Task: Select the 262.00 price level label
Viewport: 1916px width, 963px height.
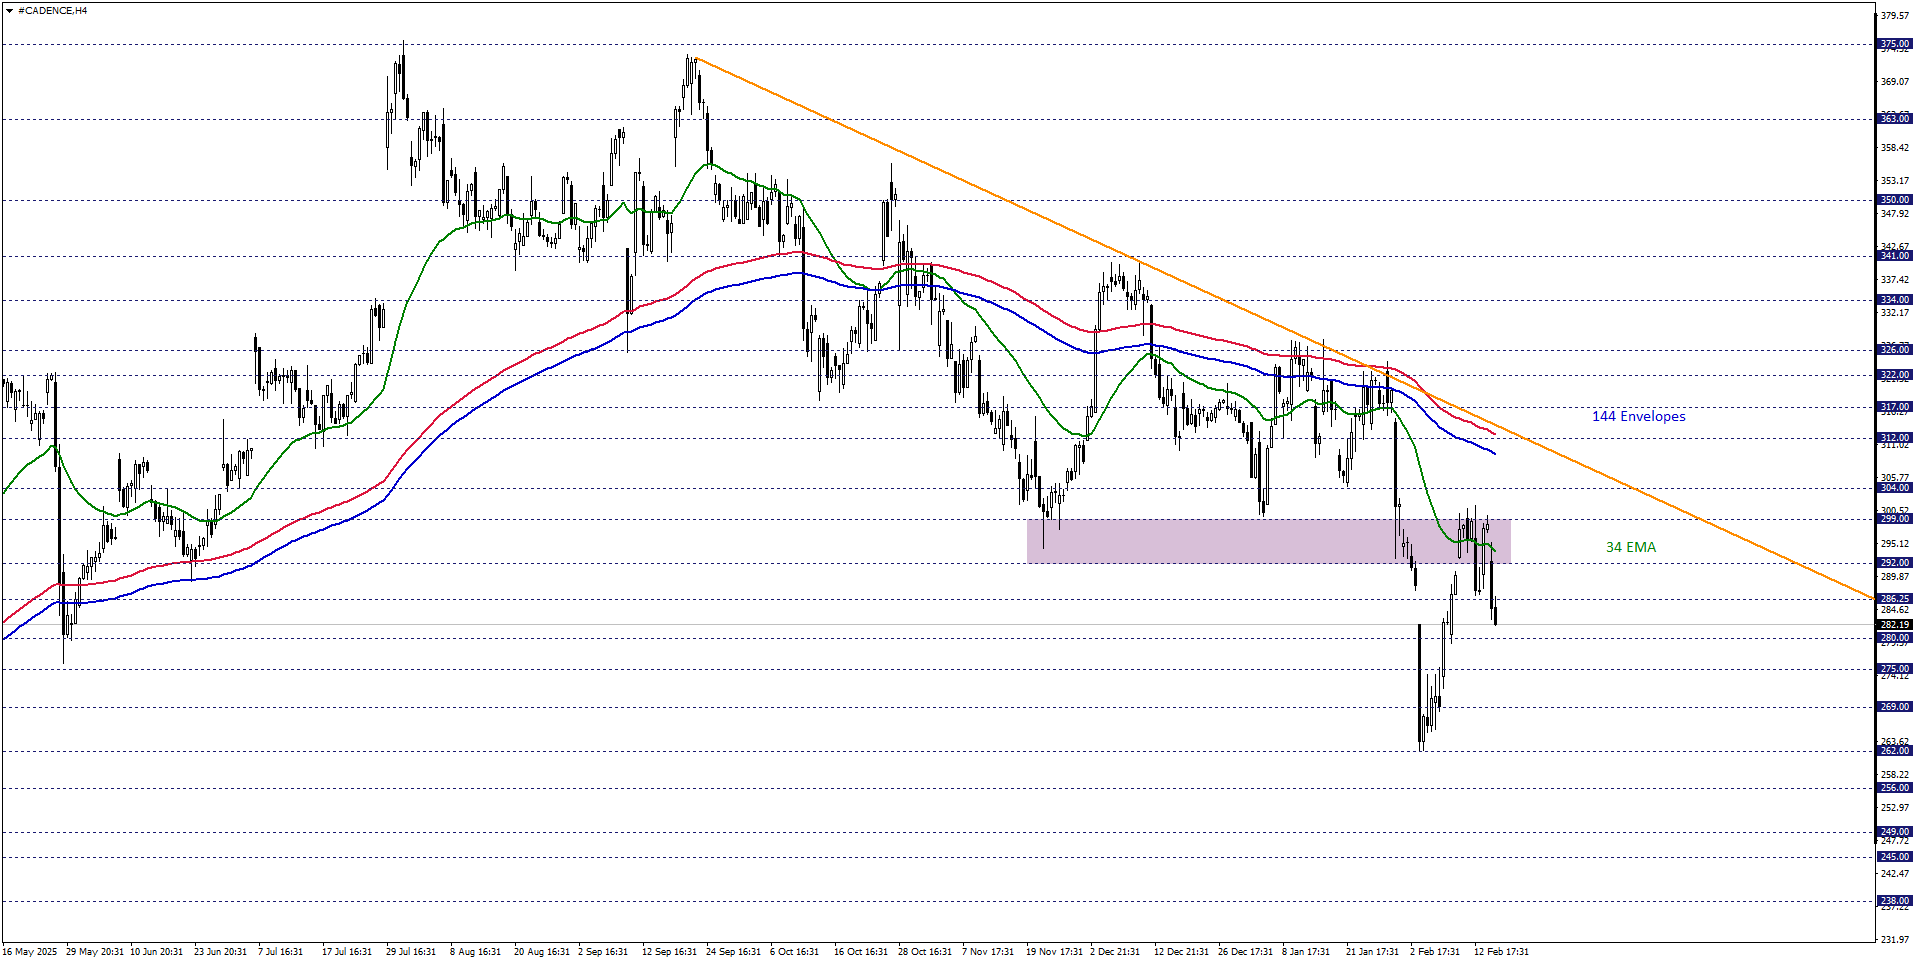Action: 1894,751
